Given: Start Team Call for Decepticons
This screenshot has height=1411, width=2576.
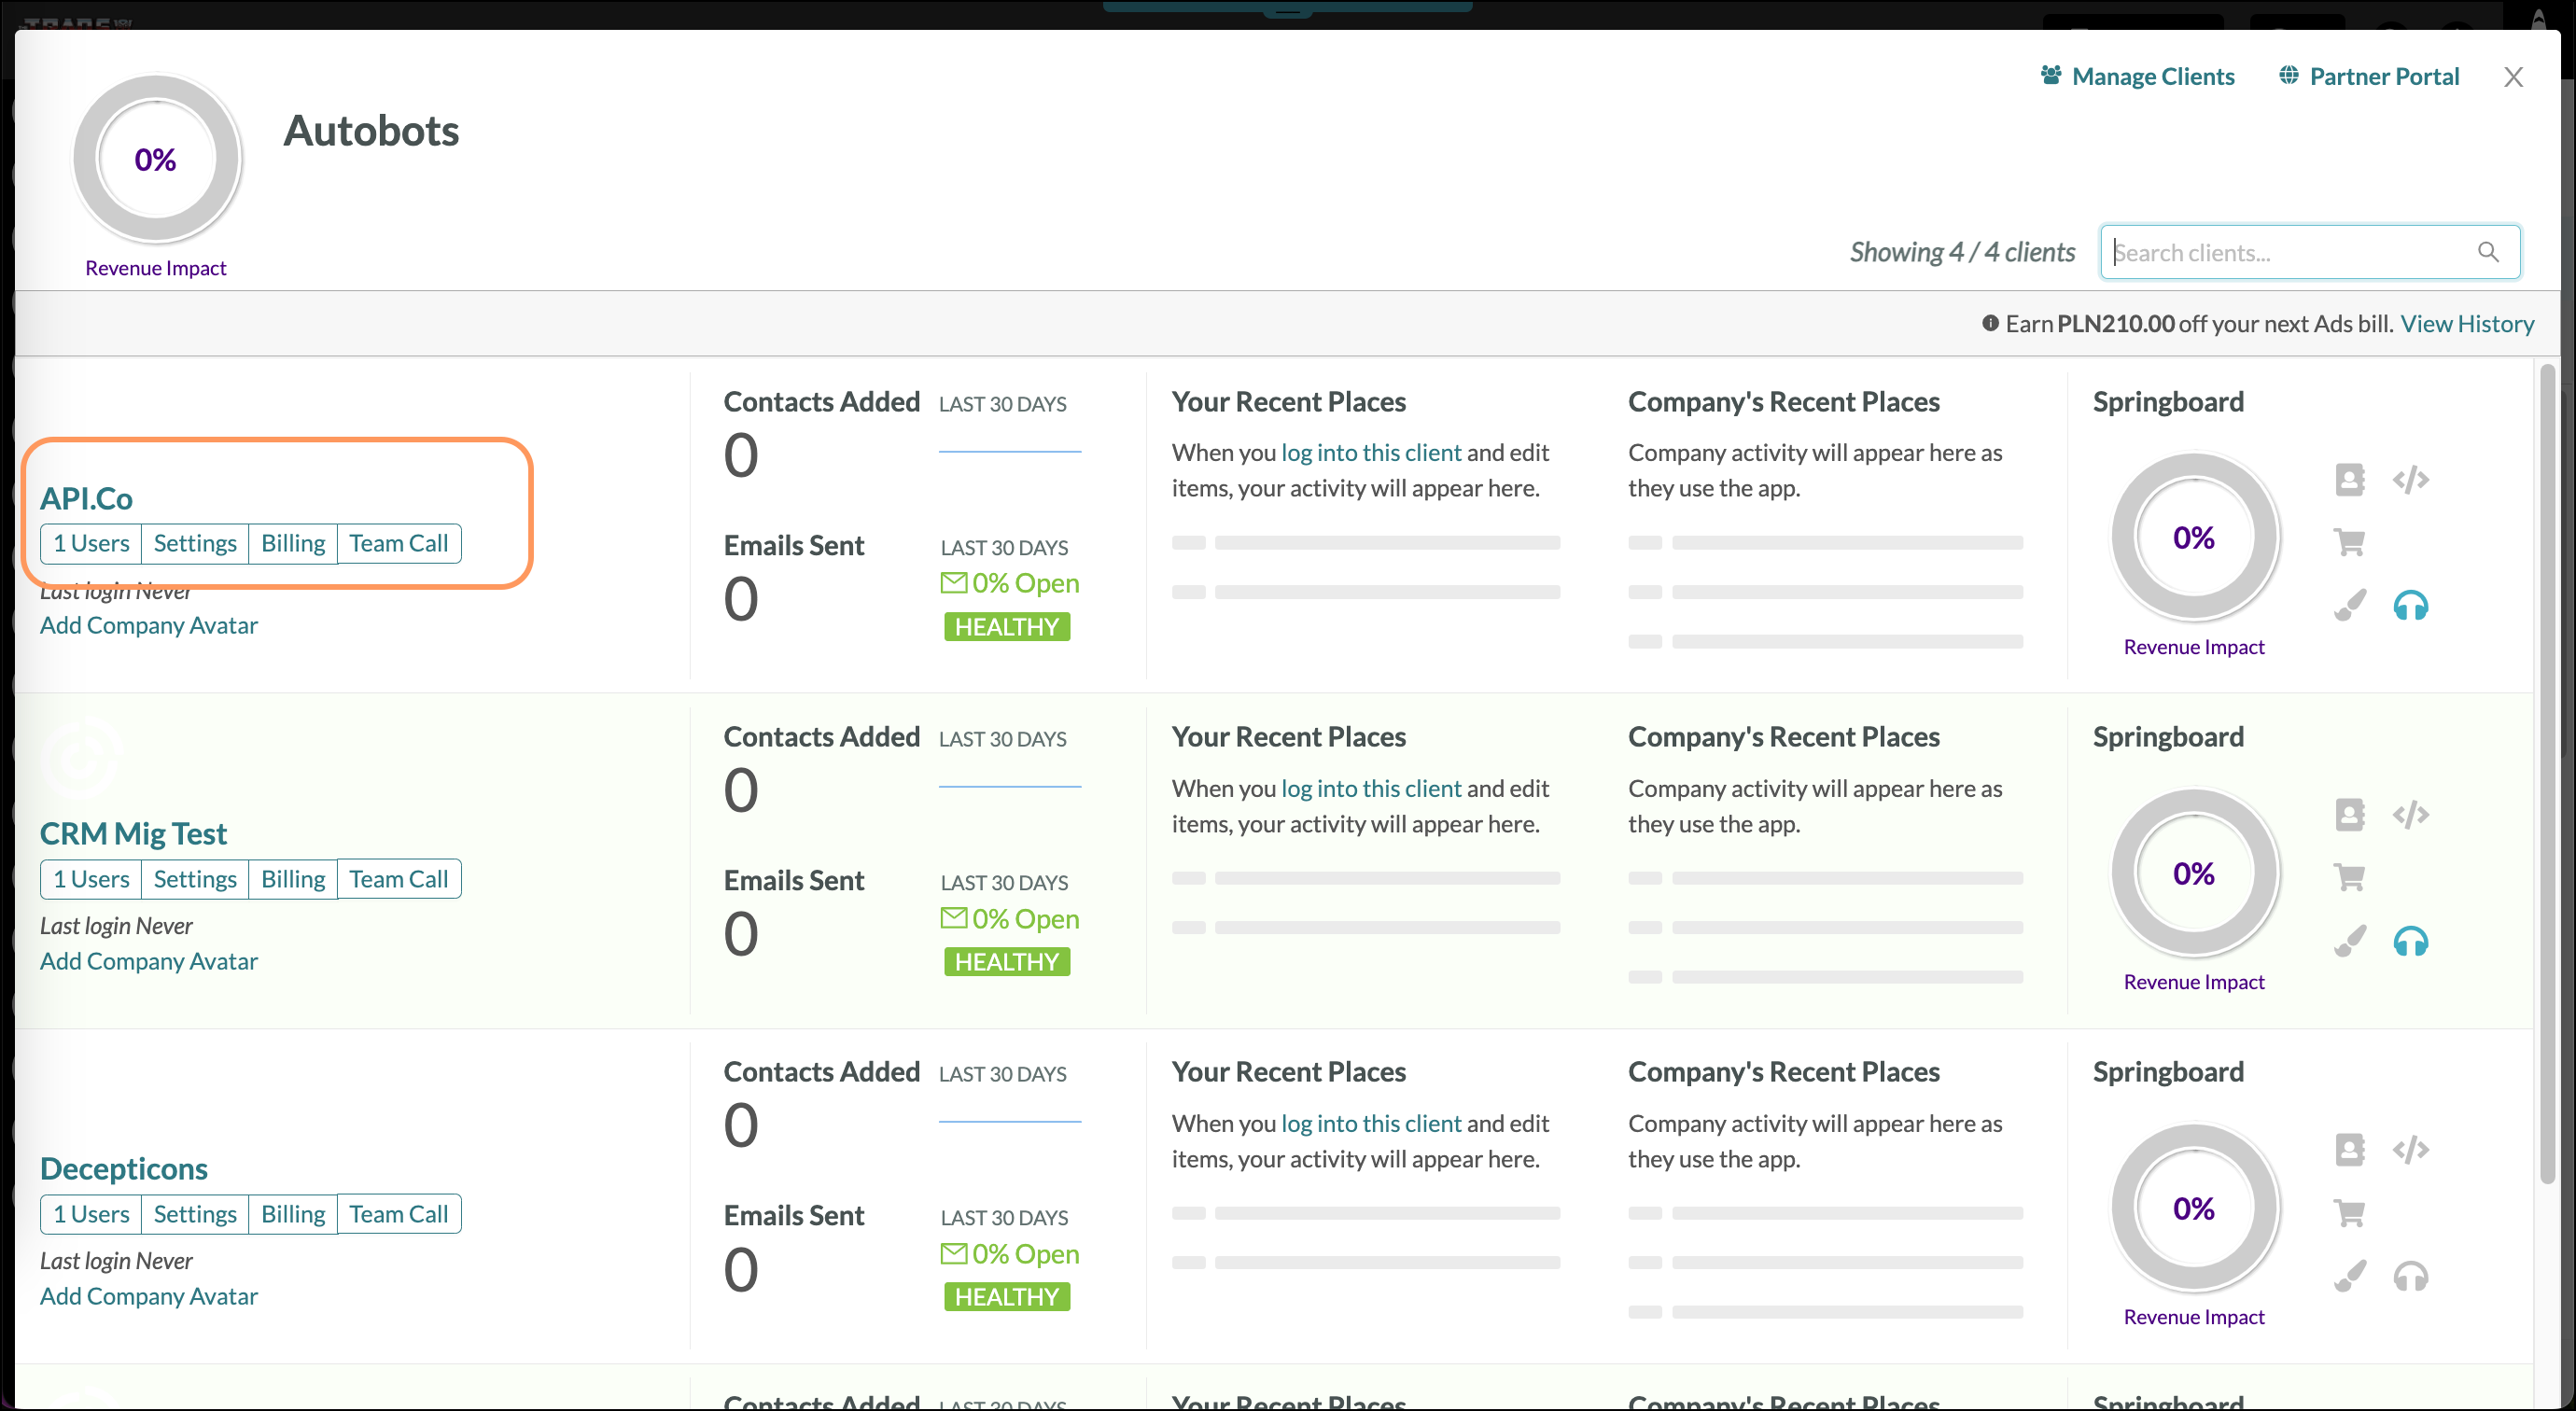Looking at the screenshot, I should [x=399, y=1214].
